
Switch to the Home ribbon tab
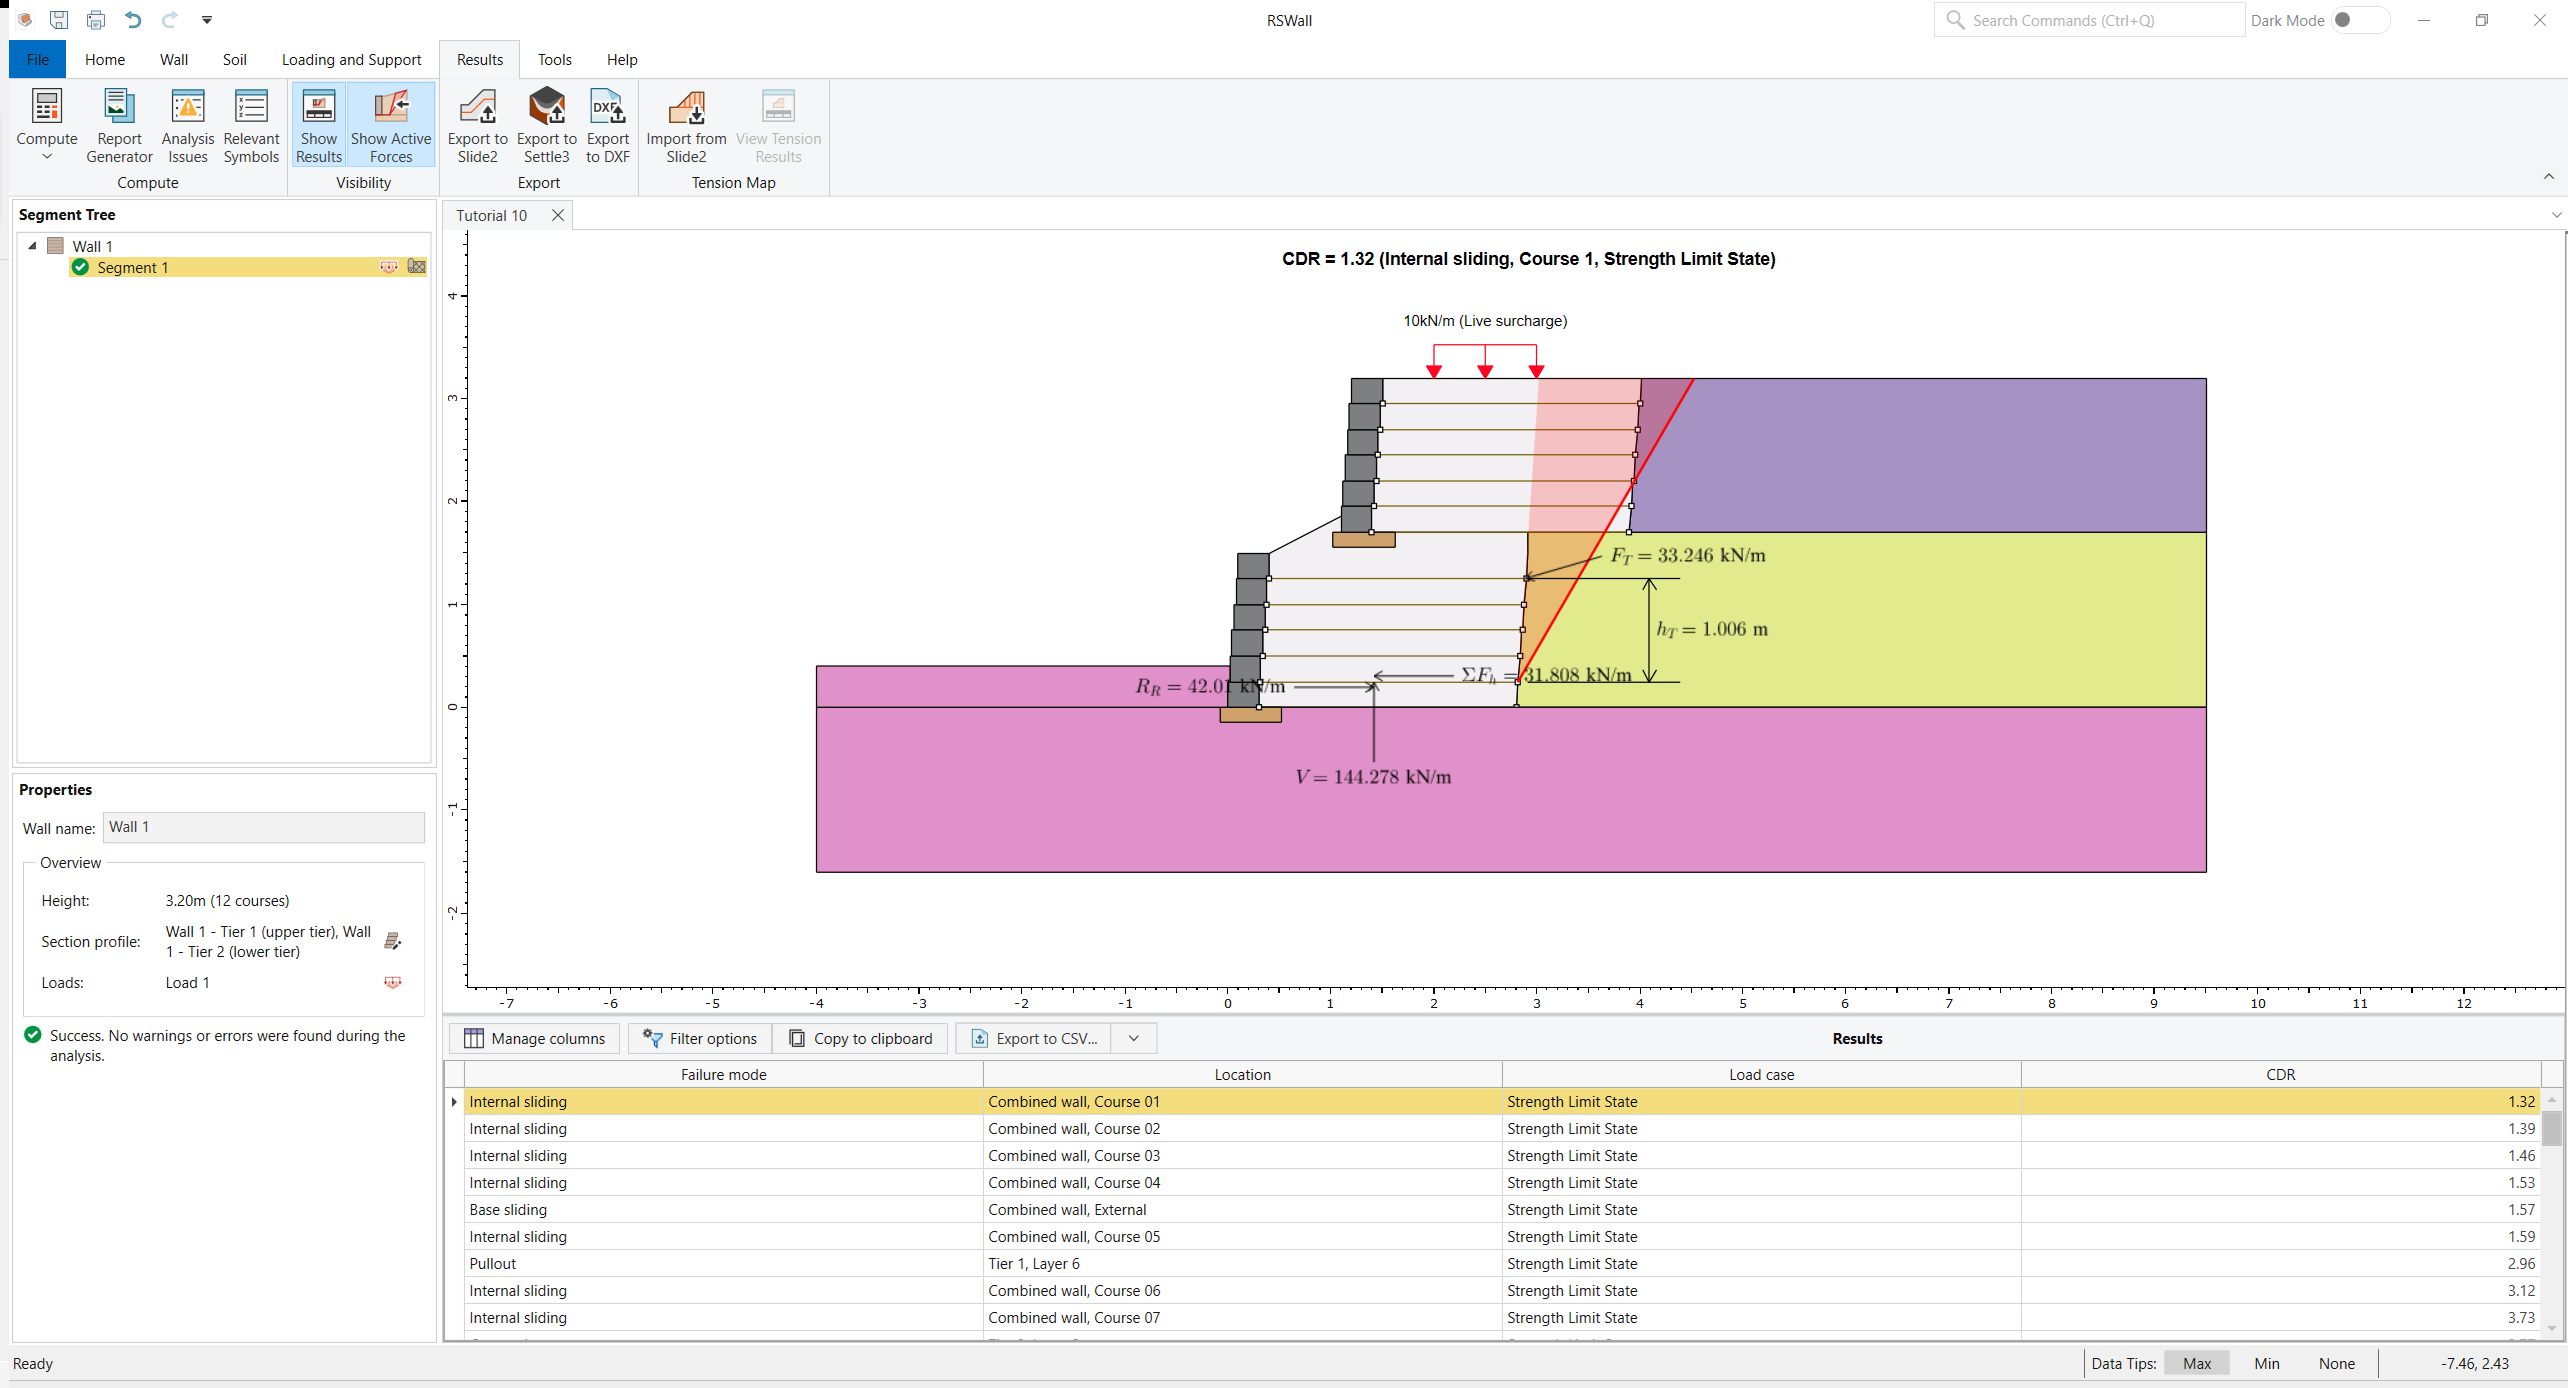pyautogui.click(x=105, y=60)
